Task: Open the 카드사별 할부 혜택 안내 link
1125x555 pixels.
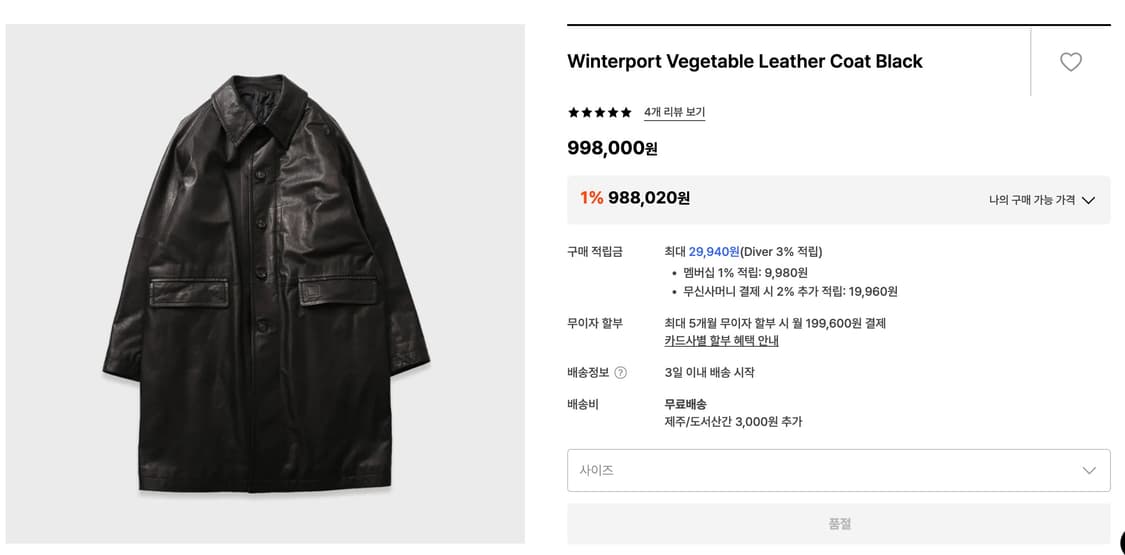Action: pyautogui.click(x=721, y=341)
